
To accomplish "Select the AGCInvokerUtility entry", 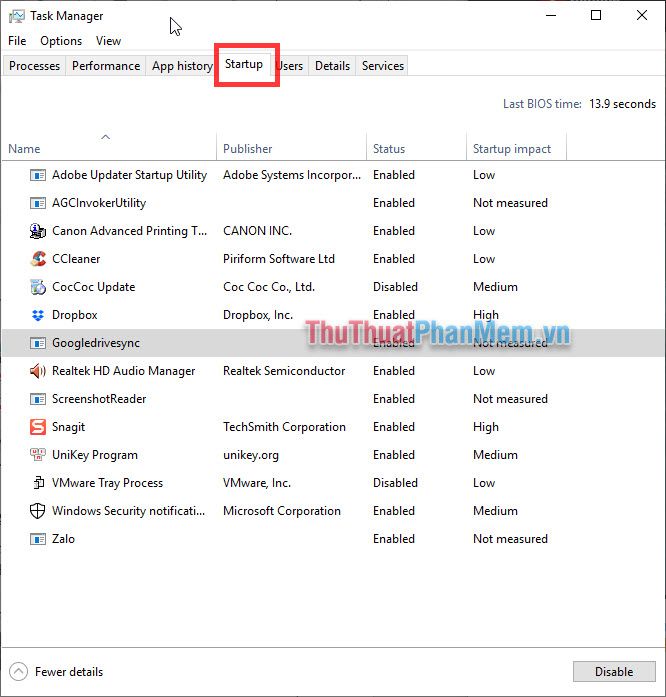I will point(99,203).
